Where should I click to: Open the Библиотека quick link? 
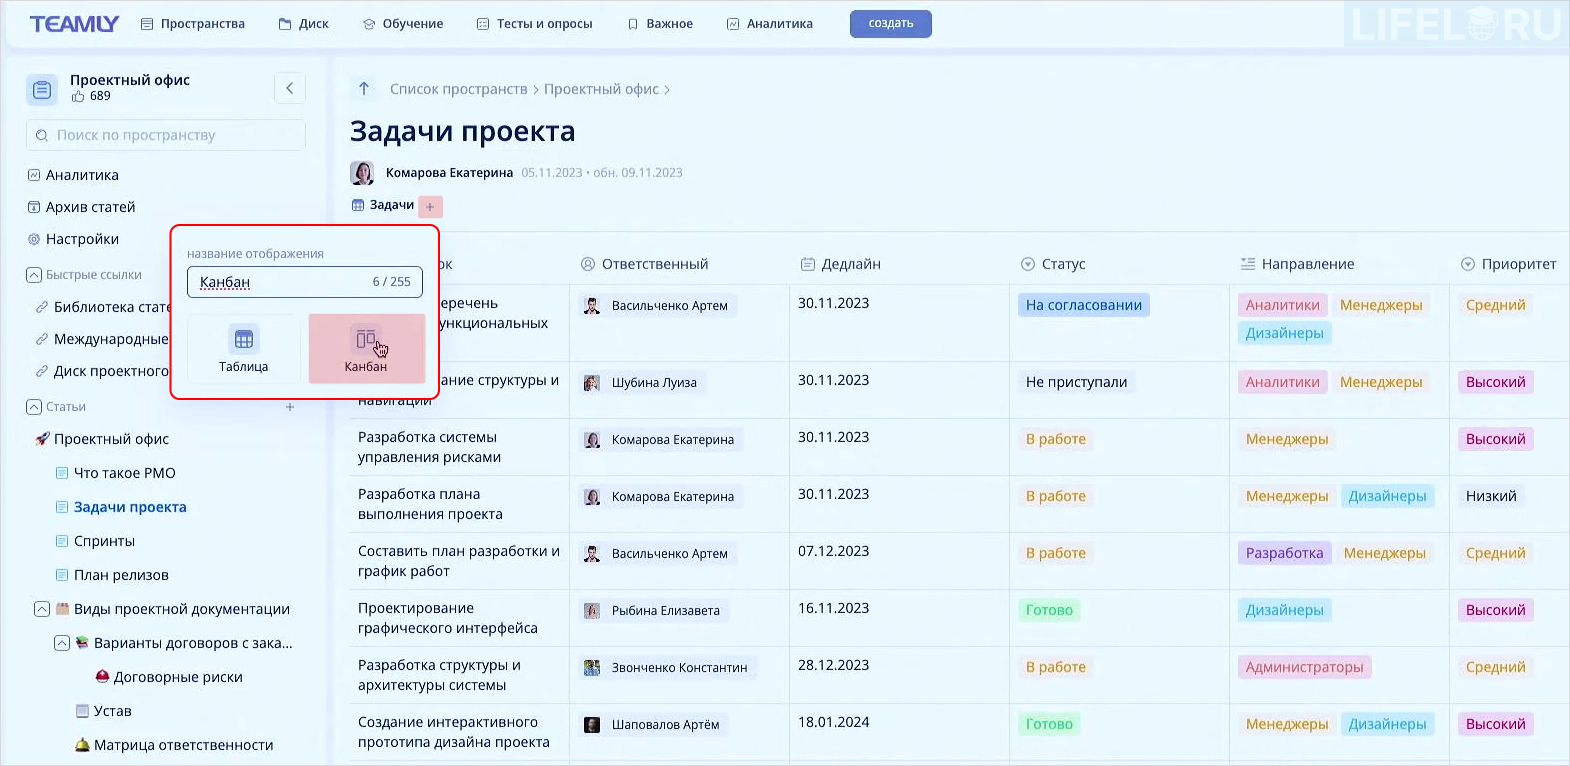click(x=103, y=307)
